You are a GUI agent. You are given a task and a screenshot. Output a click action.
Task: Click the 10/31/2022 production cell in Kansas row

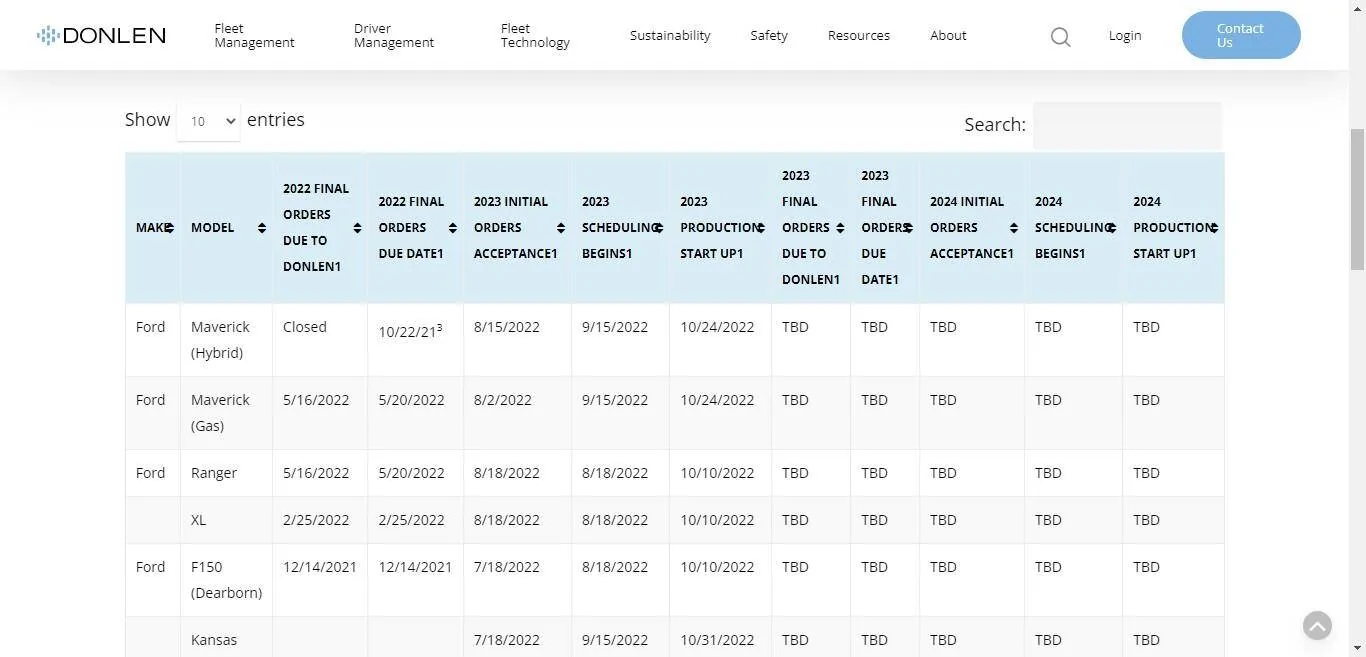click(720, 638)
